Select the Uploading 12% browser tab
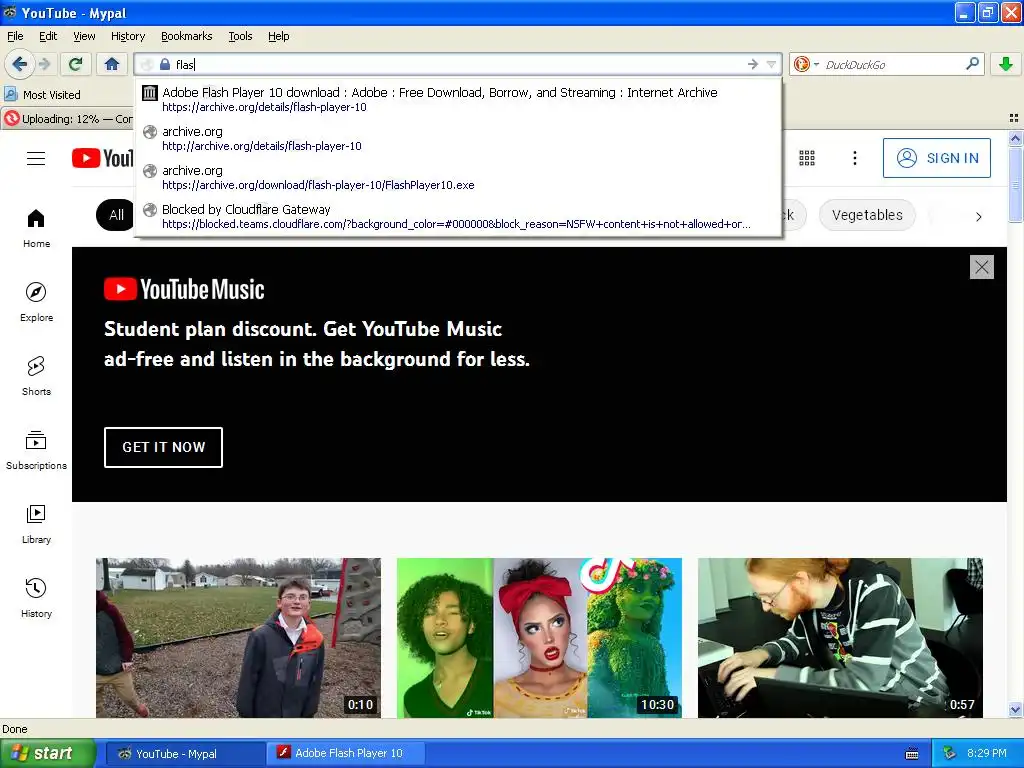 coord(67,119)
